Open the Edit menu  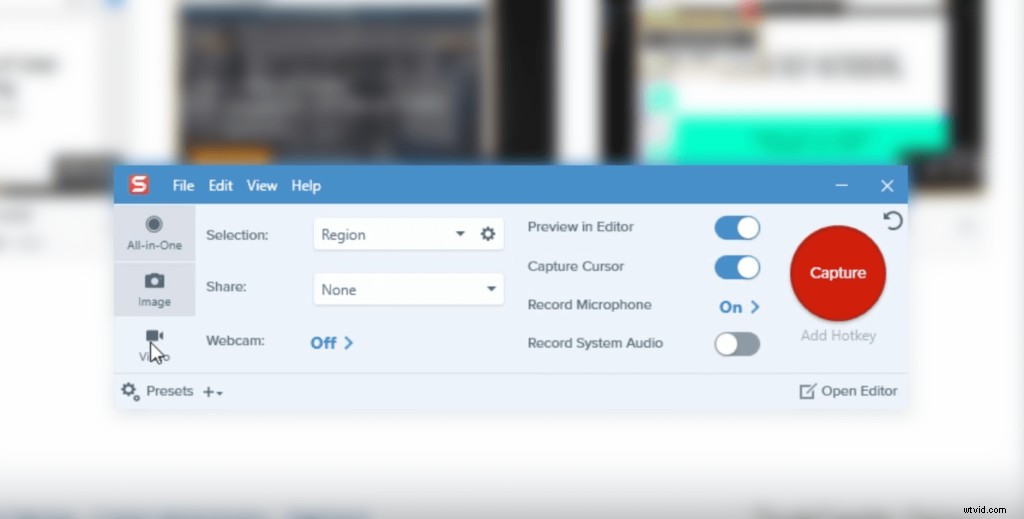click(x=221, y=186)
